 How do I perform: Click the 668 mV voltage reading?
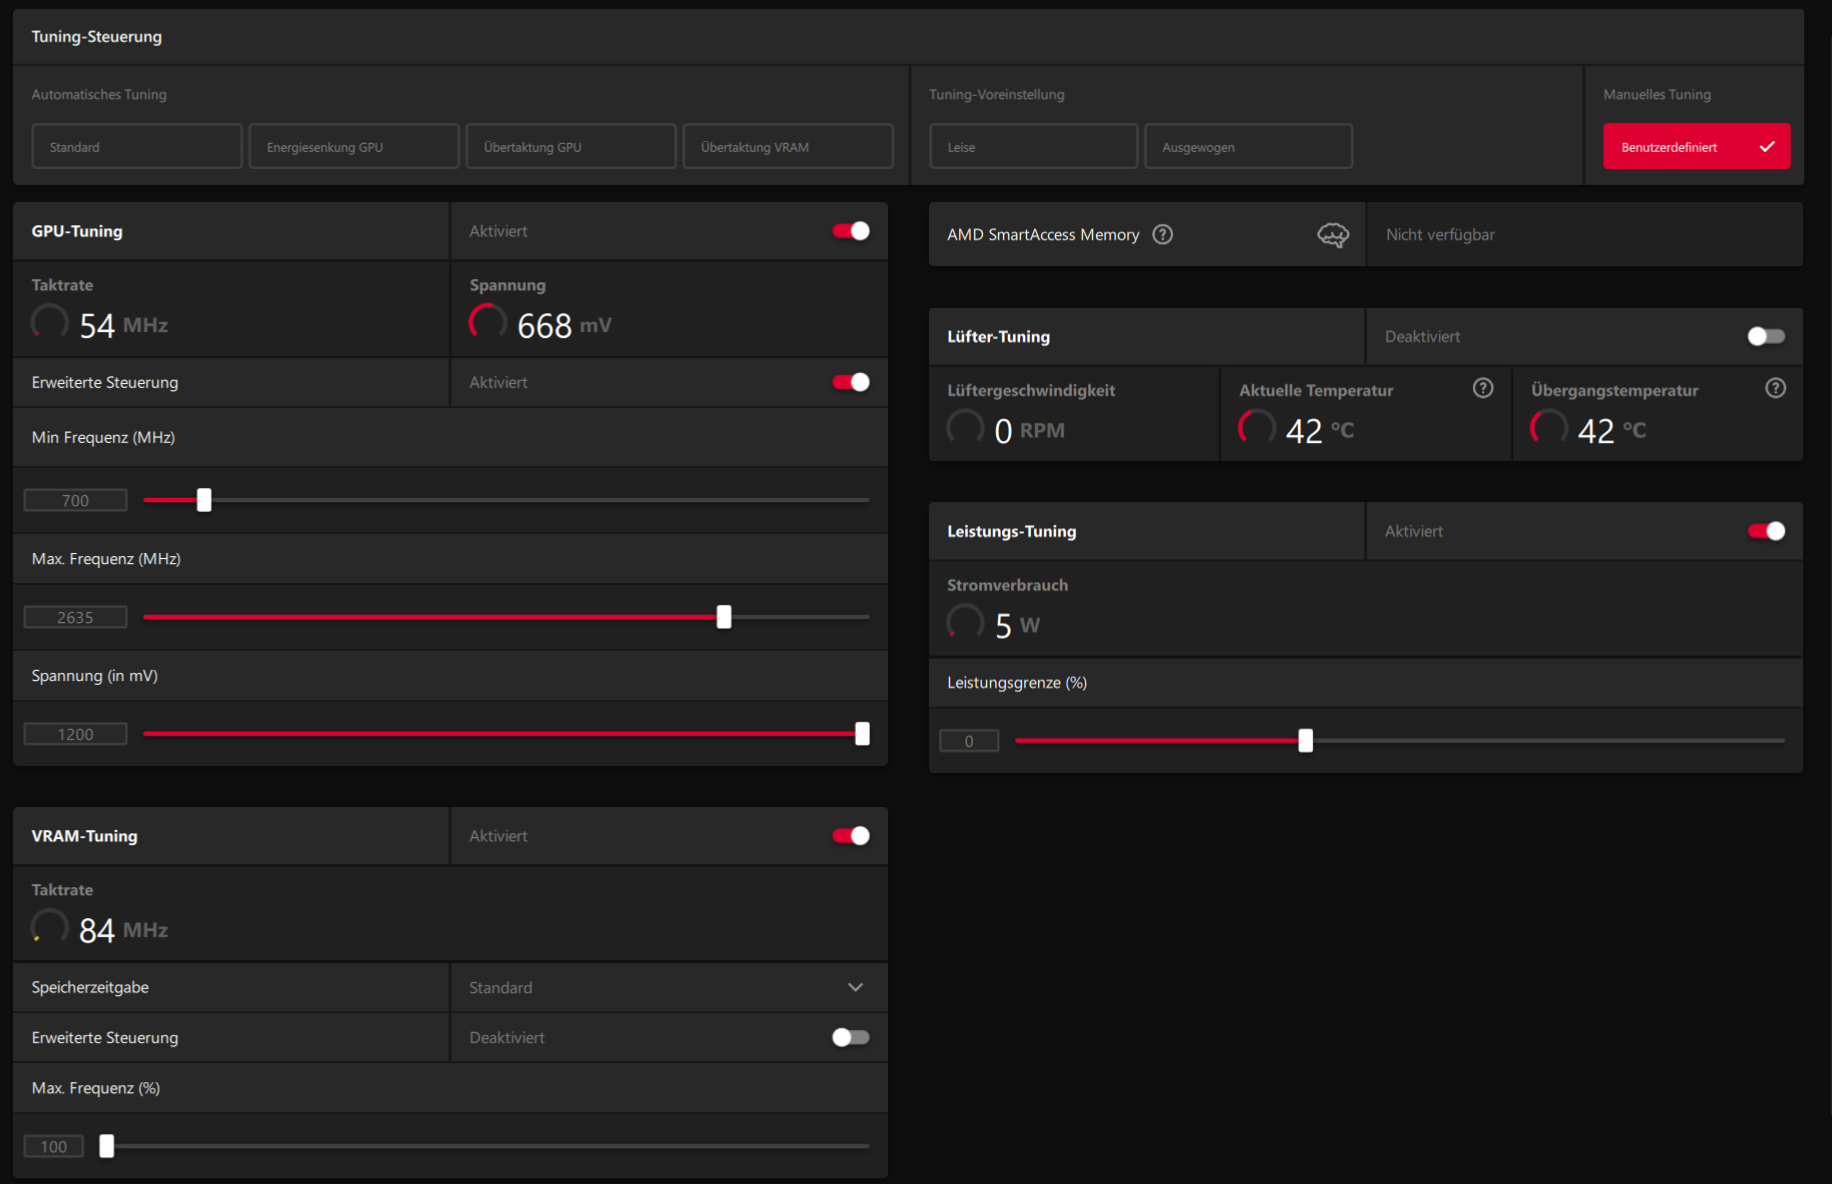(564, 325)
